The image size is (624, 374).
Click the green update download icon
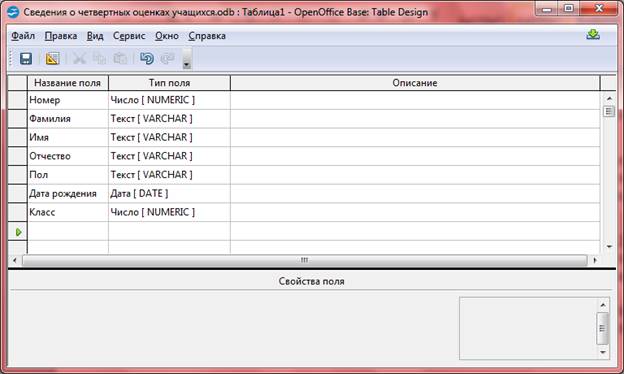pyautogui.click(x=593, y=35)
